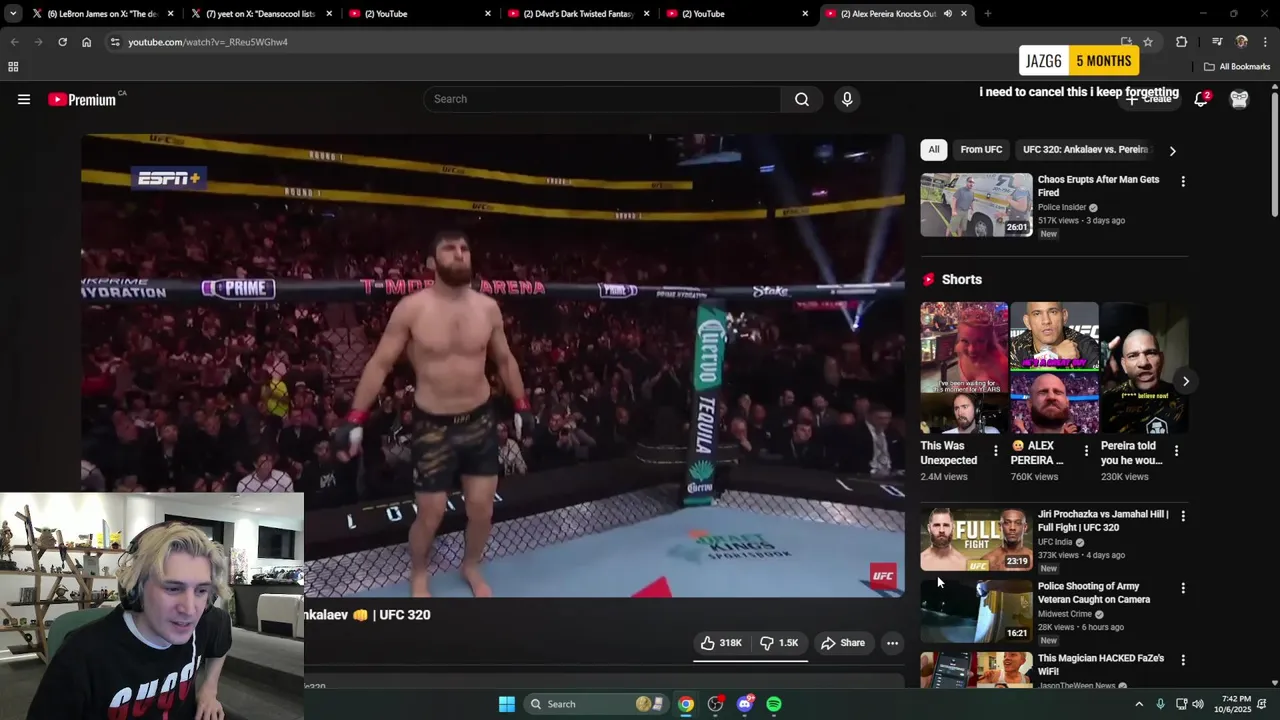1280x720 pixels.
Task: Show more Shorts with the next arrow
Action: [x=1185, y=381]
